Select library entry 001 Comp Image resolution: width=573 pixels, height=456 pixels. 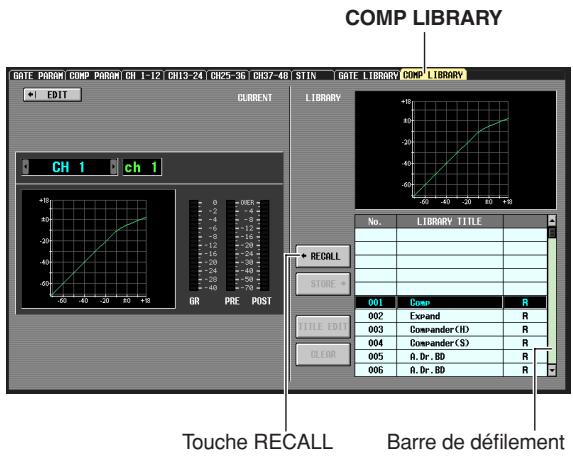click(451, 303)
